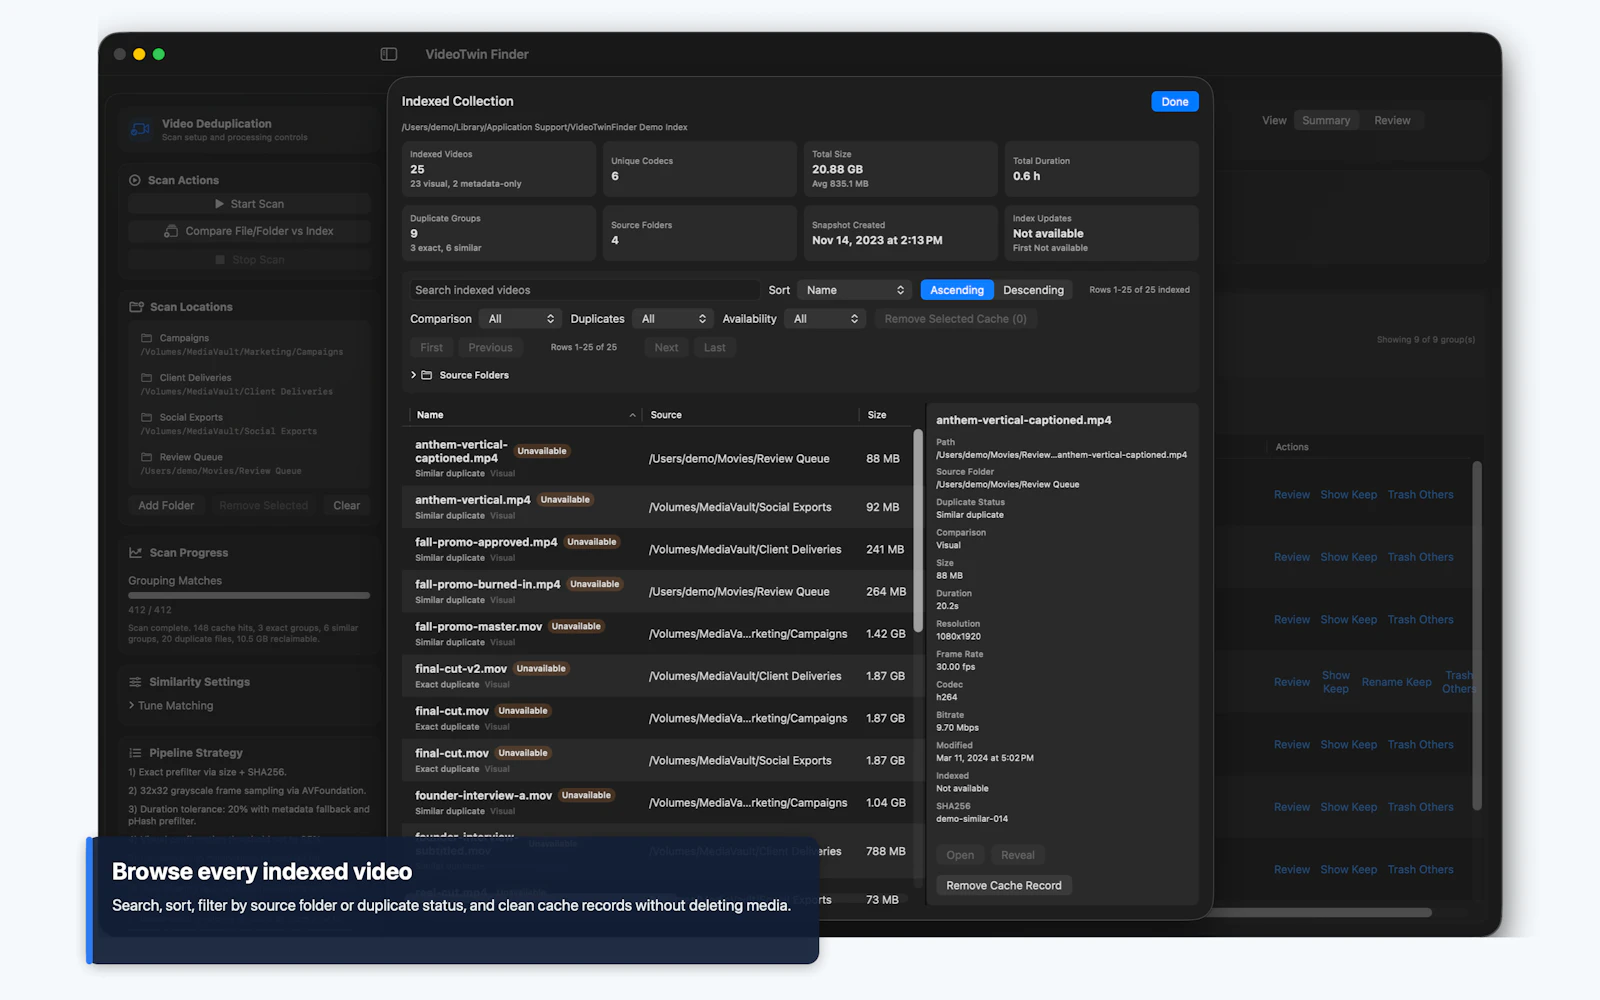The image size is (1600, 1000).
Task: Select Ascending sort order
Action: 957,290
